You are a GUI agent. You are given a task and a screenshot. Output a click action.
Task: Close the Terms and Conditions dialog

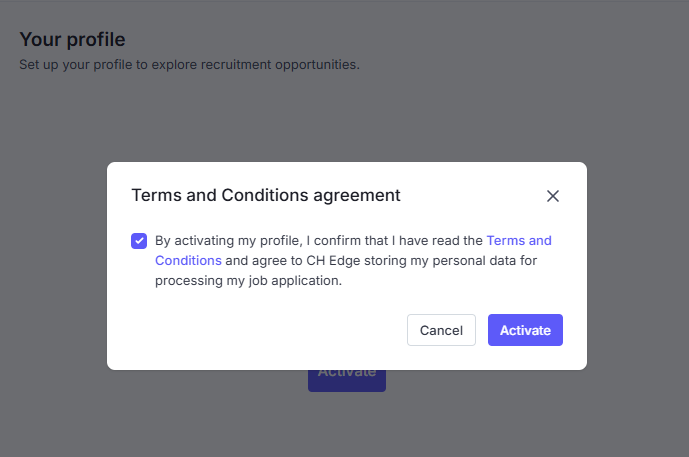(x=553, y=196)
